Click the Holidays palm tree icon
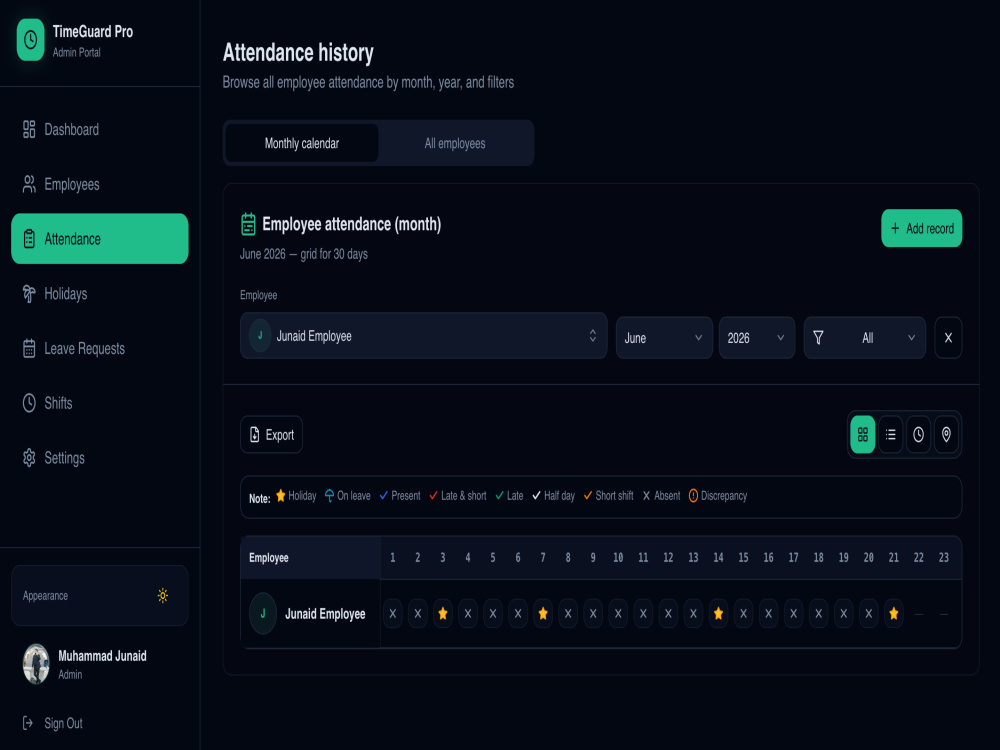The height and width of the screenshot is (750, 1000). 29,293
